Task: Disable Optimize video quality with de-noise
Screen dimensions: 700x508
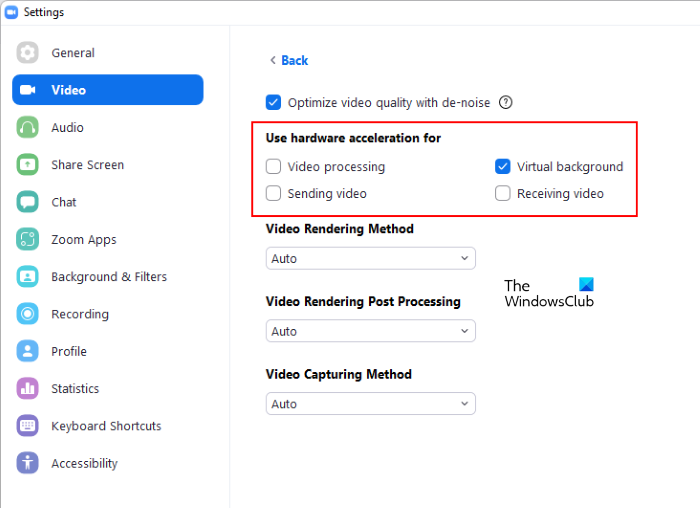Action: tap(274, 102)
